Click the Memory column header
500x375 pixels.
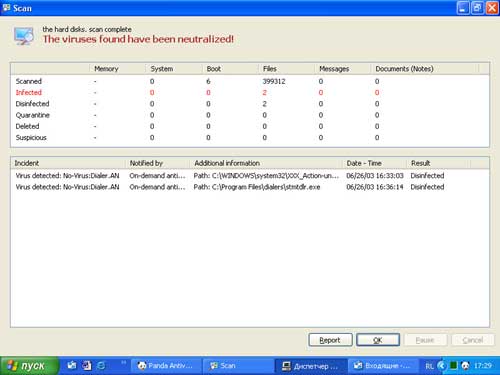tap(117, 69)
